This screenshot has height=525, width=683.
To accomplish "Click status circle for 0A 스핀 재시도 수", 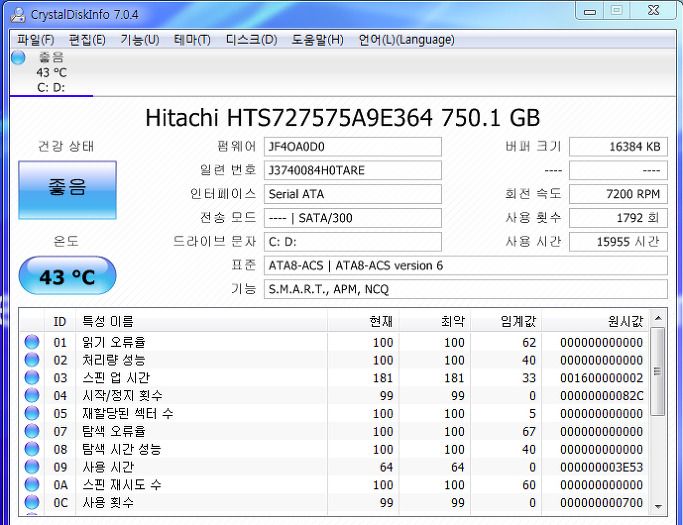I will pyautogui.click(x=32, y=484).
